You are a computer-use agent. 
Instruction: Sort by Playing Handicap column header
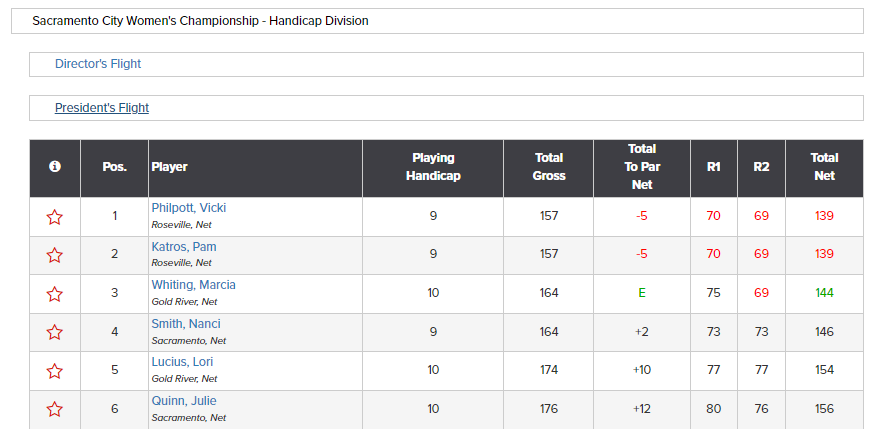433,167
